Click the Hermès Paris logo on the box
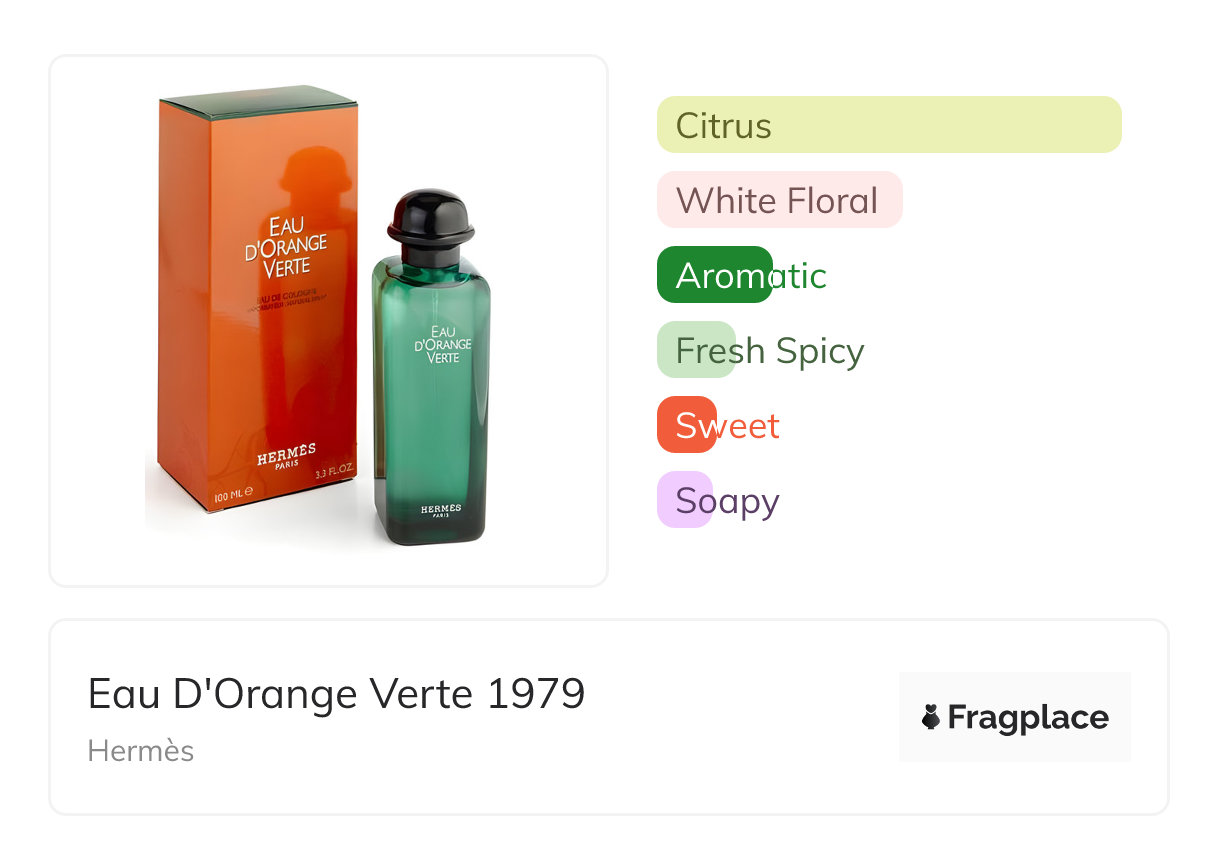This screenshot has height=864, width=1218. pyautogui.click(x=286, y=457)
